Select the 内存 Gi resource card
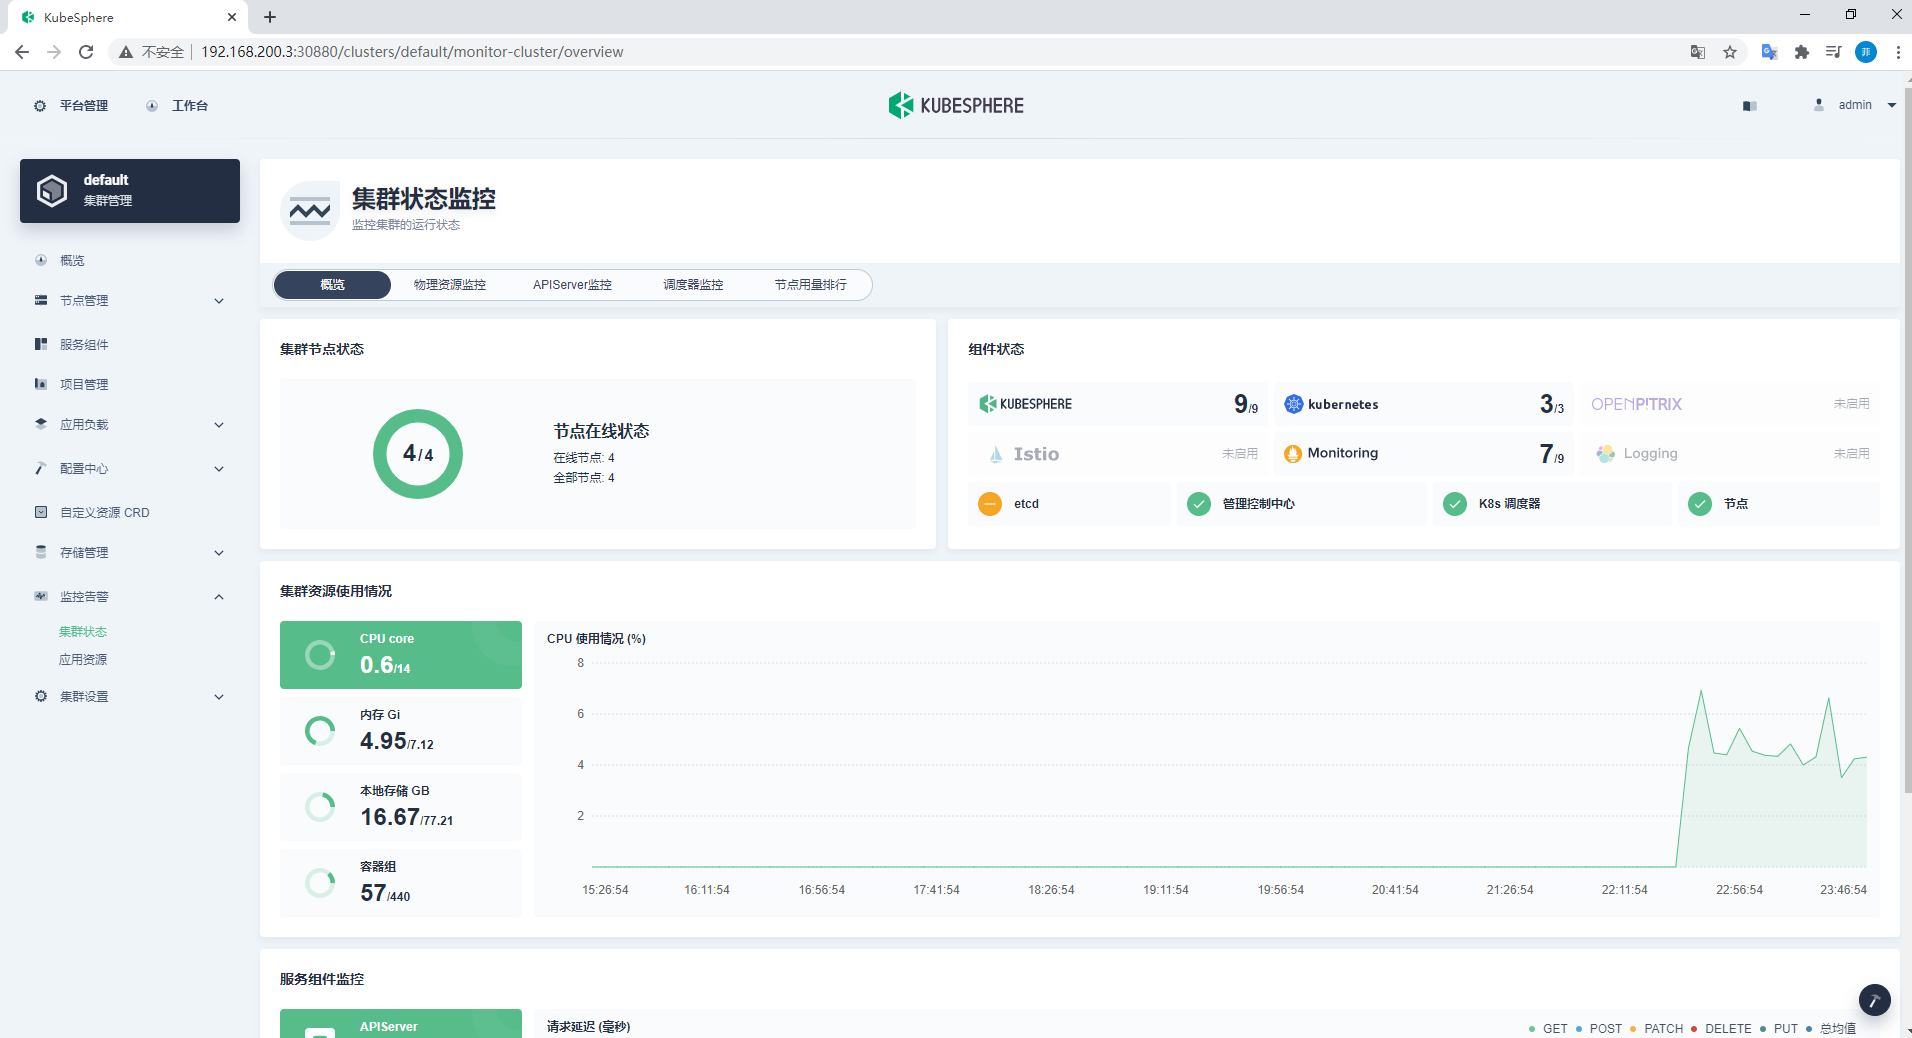This screenshot has height=1038, width=1912. pyautogui.click(x=401, y=731)
